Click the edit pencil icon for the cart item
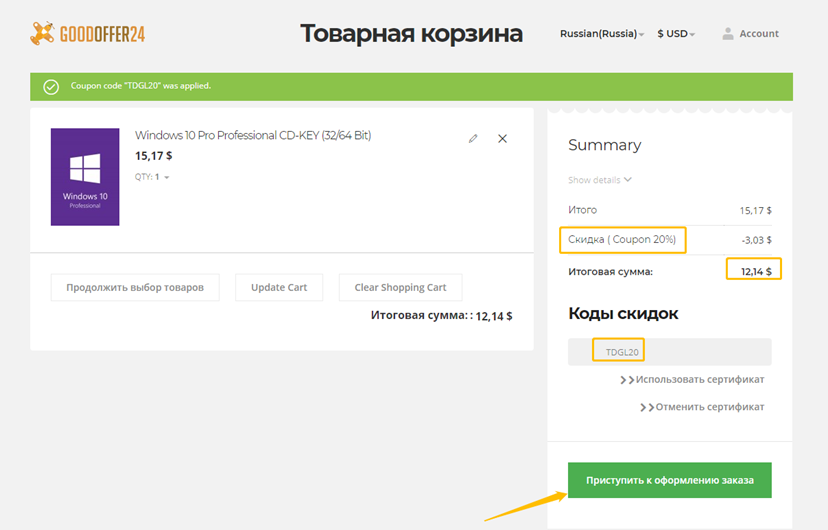This screenshot has height=530, width=828. [473, 139]
